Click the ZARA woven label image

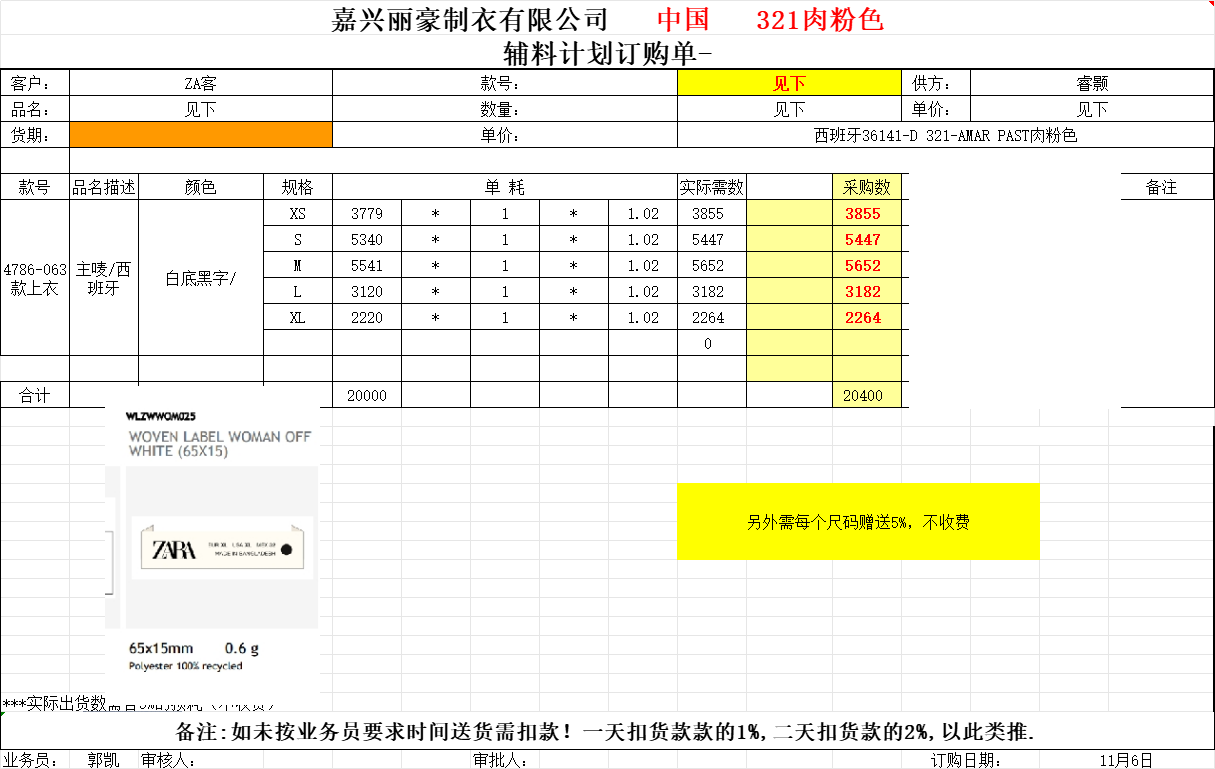[x=212, y=548]
